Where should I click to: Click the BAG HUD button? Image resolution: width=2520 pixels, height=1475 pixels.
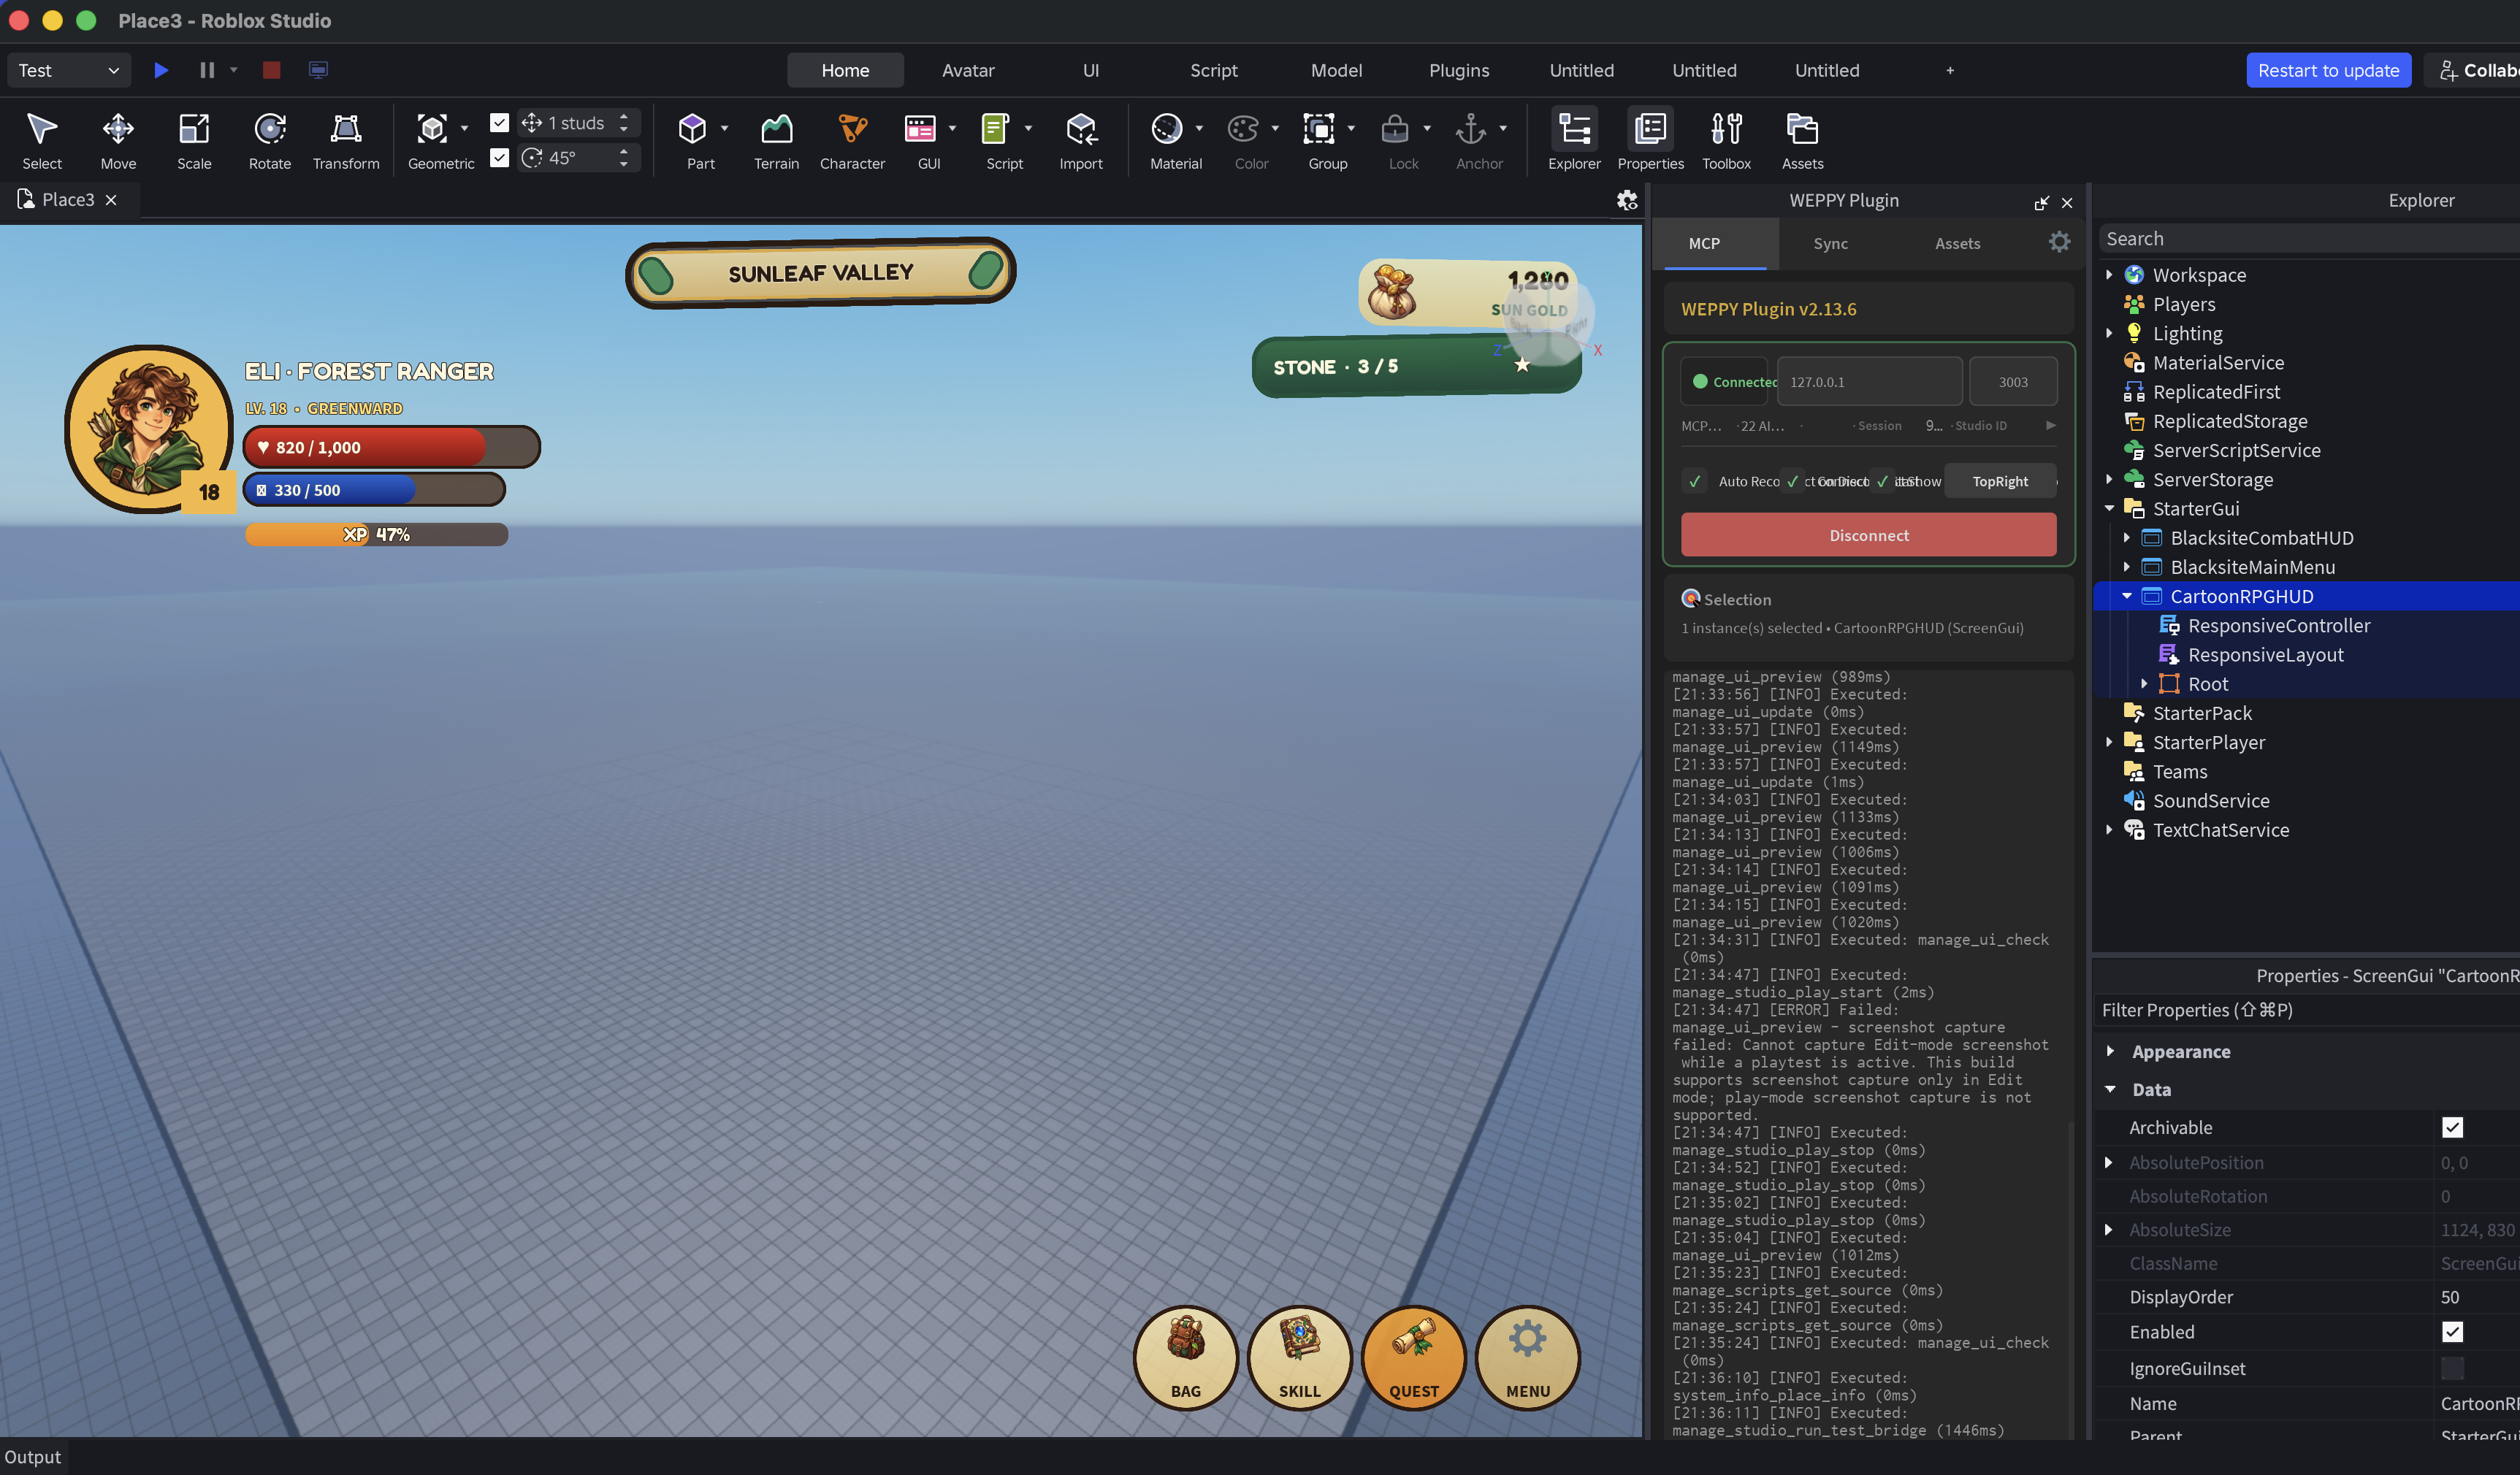click(x=1185, y=1357)
